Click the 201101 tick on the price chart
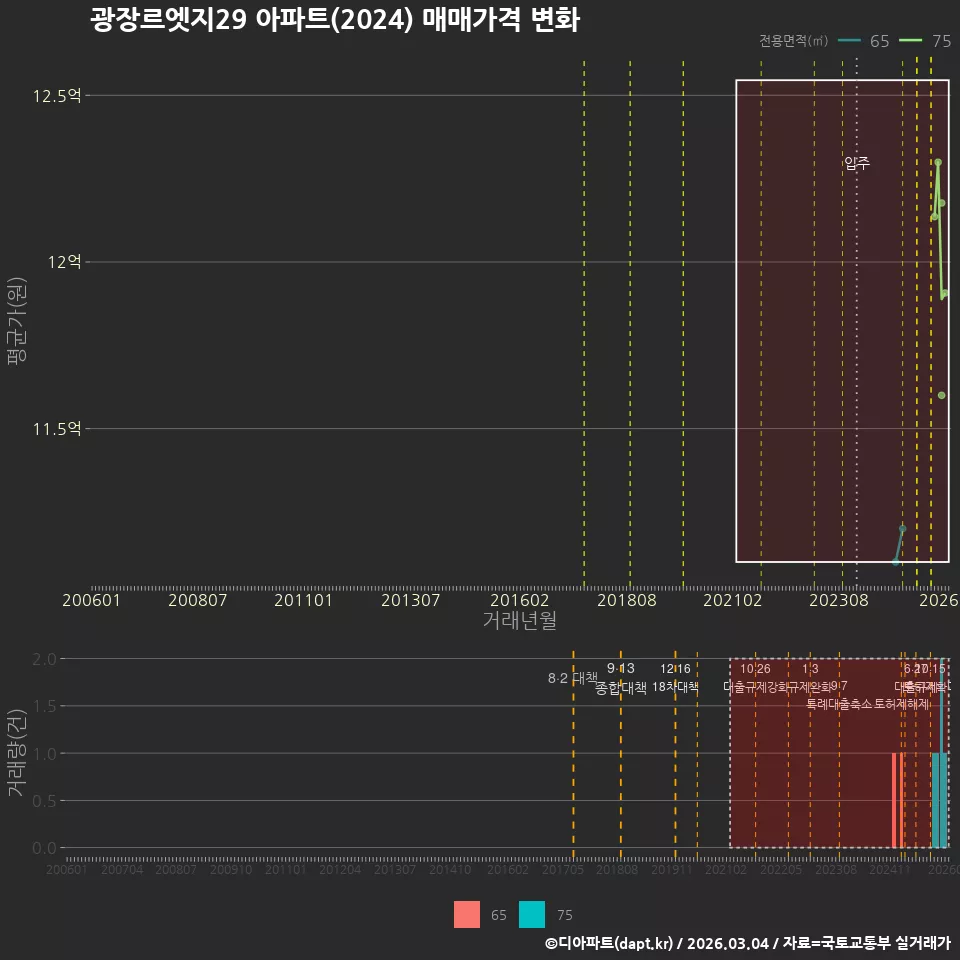The width and height of the screenshot is (960, 960). [303, 600]
